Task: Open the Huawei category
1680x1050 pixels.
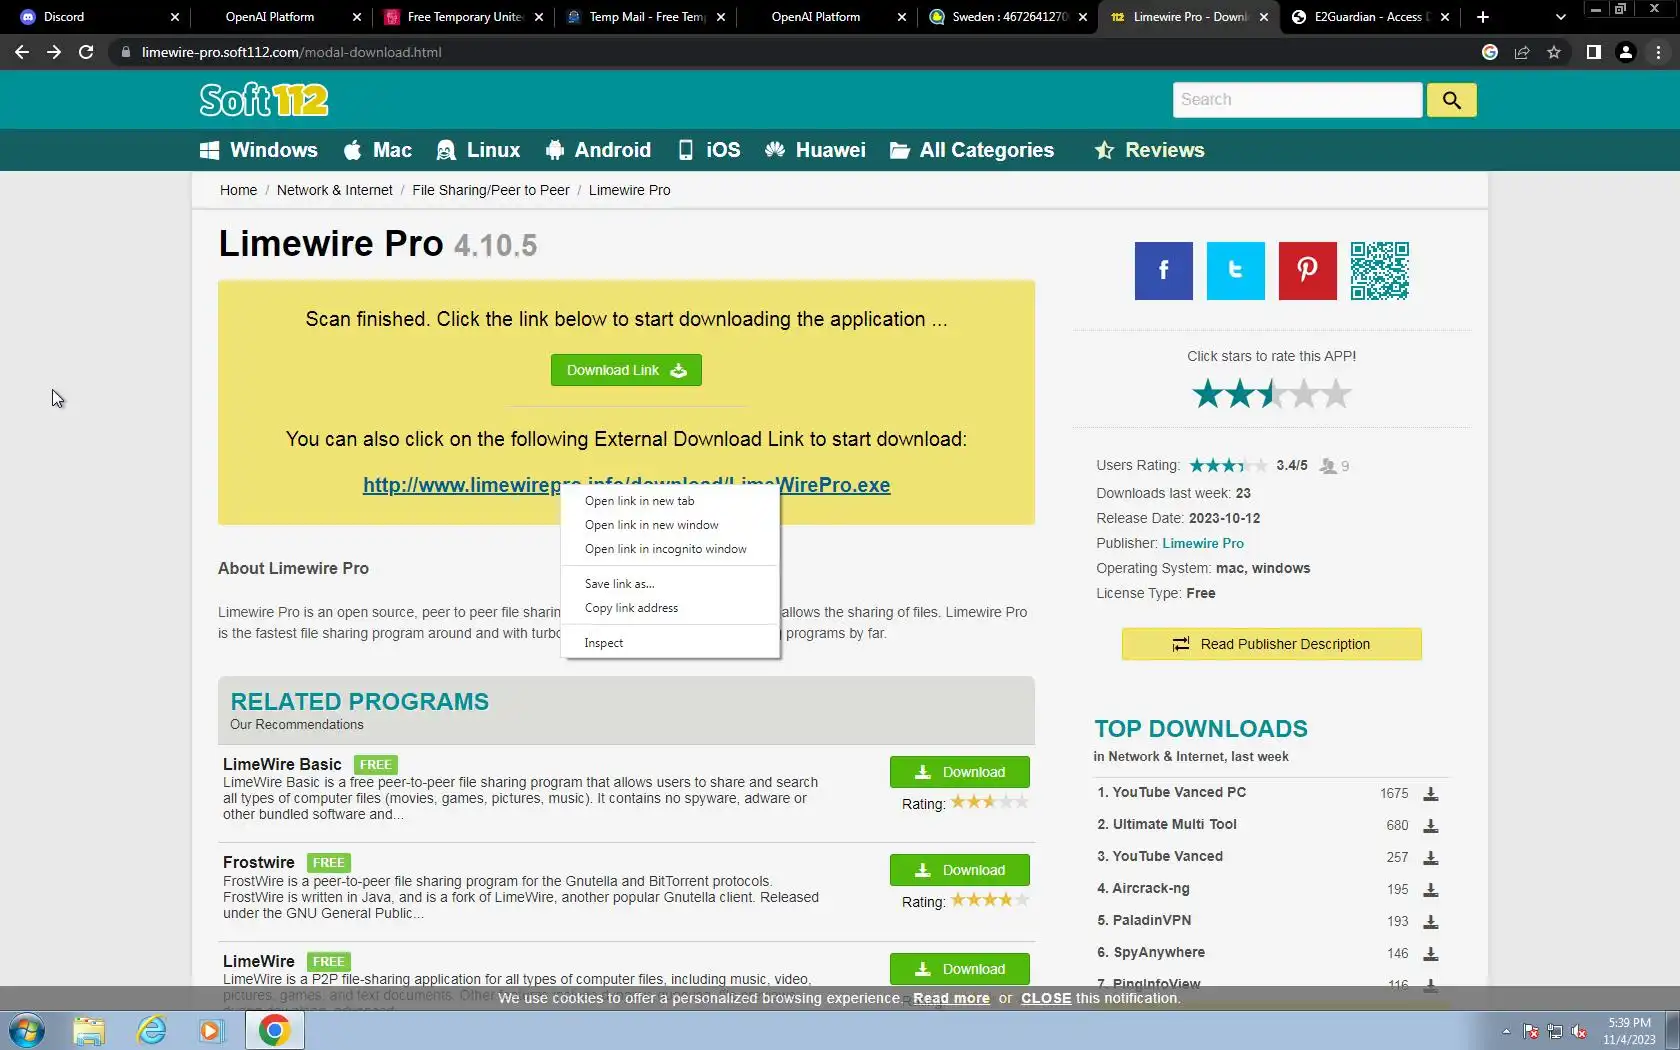Action: 815,150
